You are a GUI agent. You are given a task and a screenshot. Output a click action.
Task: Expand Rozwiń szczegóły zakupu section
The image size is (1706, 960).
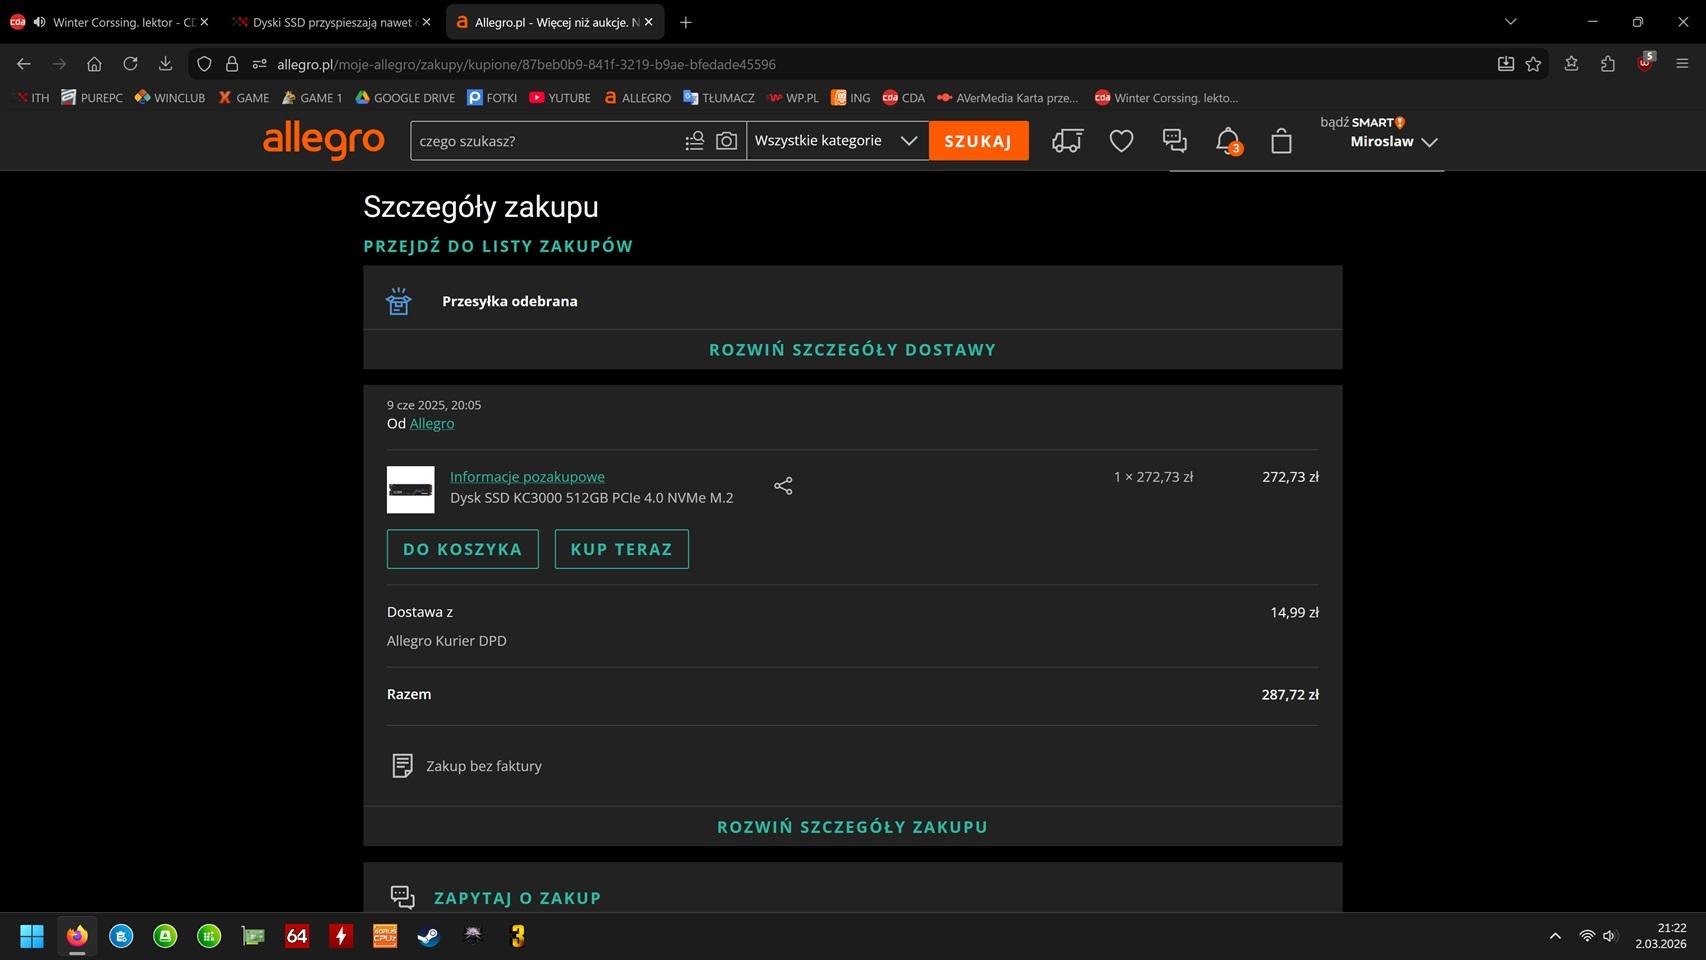[x=852, y=827]
